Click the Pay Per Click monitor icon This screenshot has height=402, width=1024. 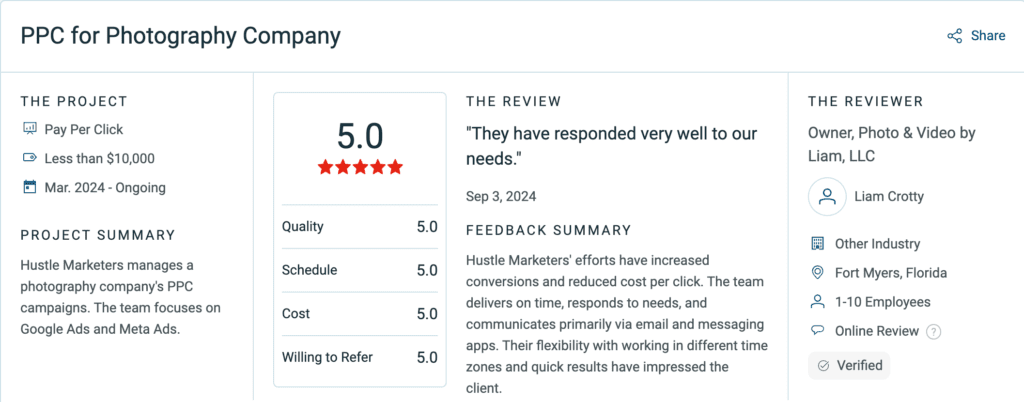(29, 129)
